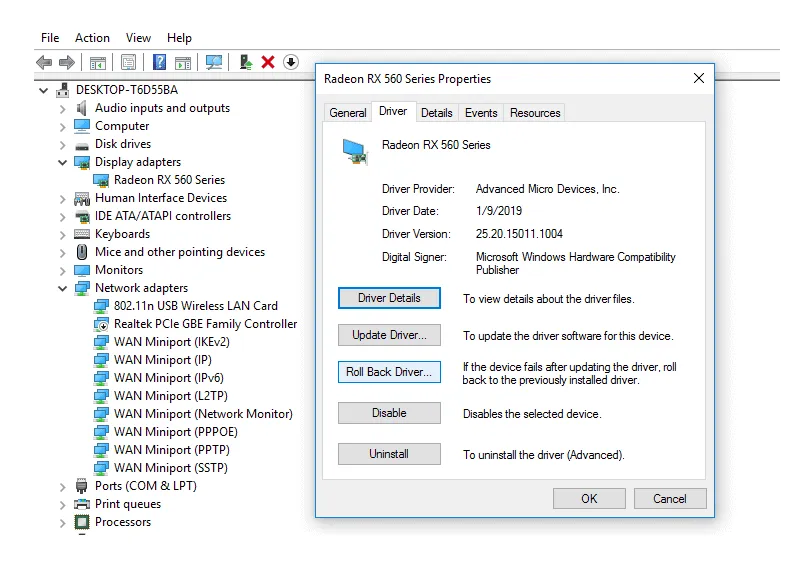Screen dimensions: 807x584
Task: Click Scan for hardware changes monitor icon
Action: (214, 62)
